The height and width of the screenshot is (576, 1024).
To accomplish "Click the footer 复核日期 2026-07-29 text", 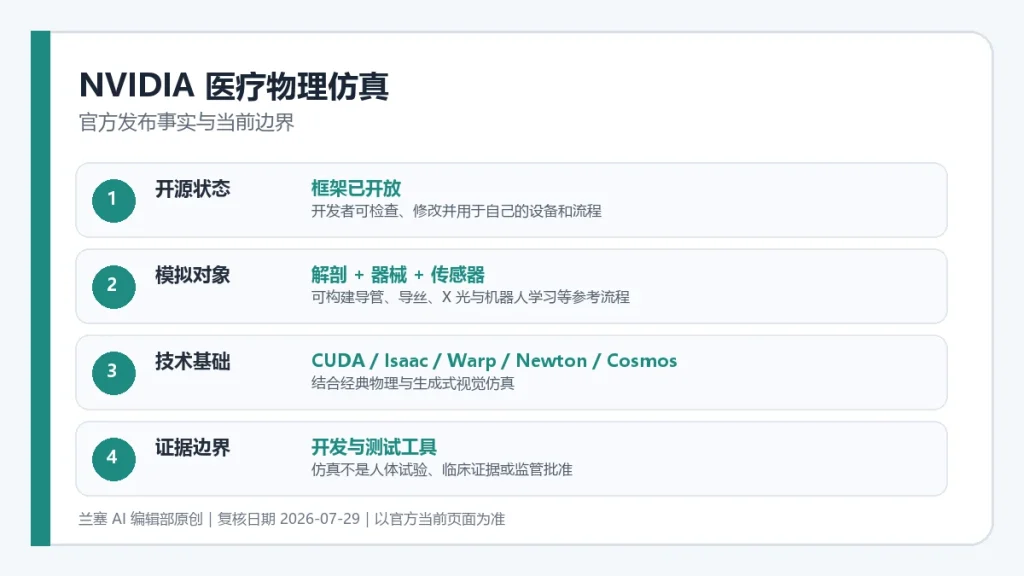I will tap(289, 519).
